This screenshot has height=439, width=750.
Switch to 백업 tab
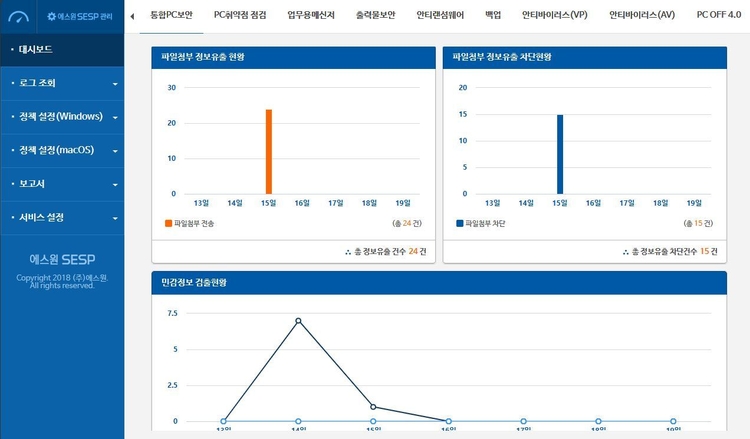493,15
